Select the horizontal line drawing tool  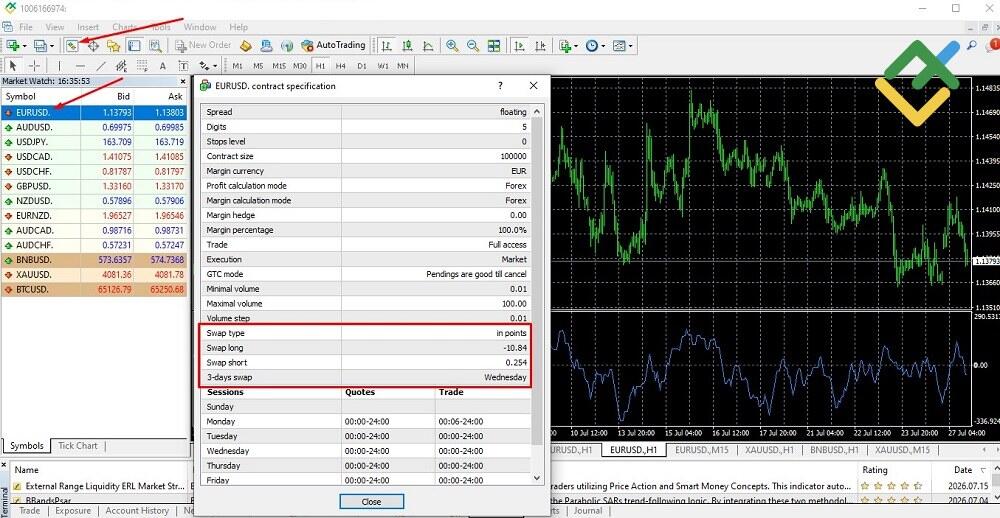80,65
